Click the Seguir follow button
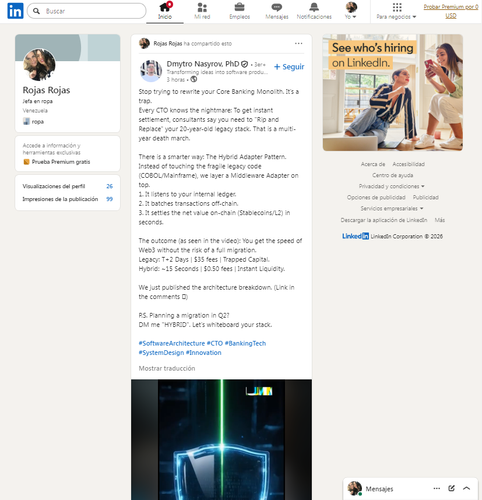 pos(289,67)
